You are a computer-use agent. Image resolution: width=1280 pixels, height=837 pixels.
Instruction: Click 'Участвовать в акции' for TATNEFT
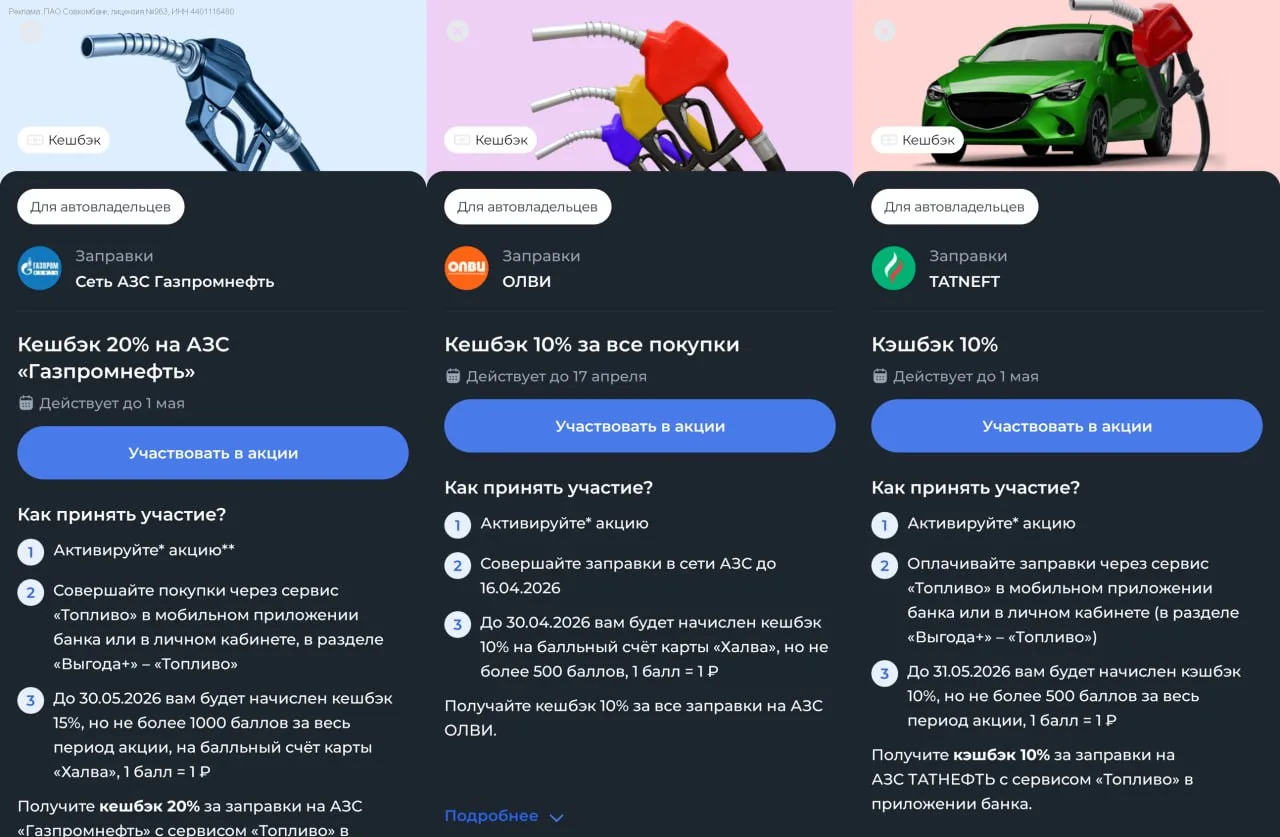(1067, 426)
